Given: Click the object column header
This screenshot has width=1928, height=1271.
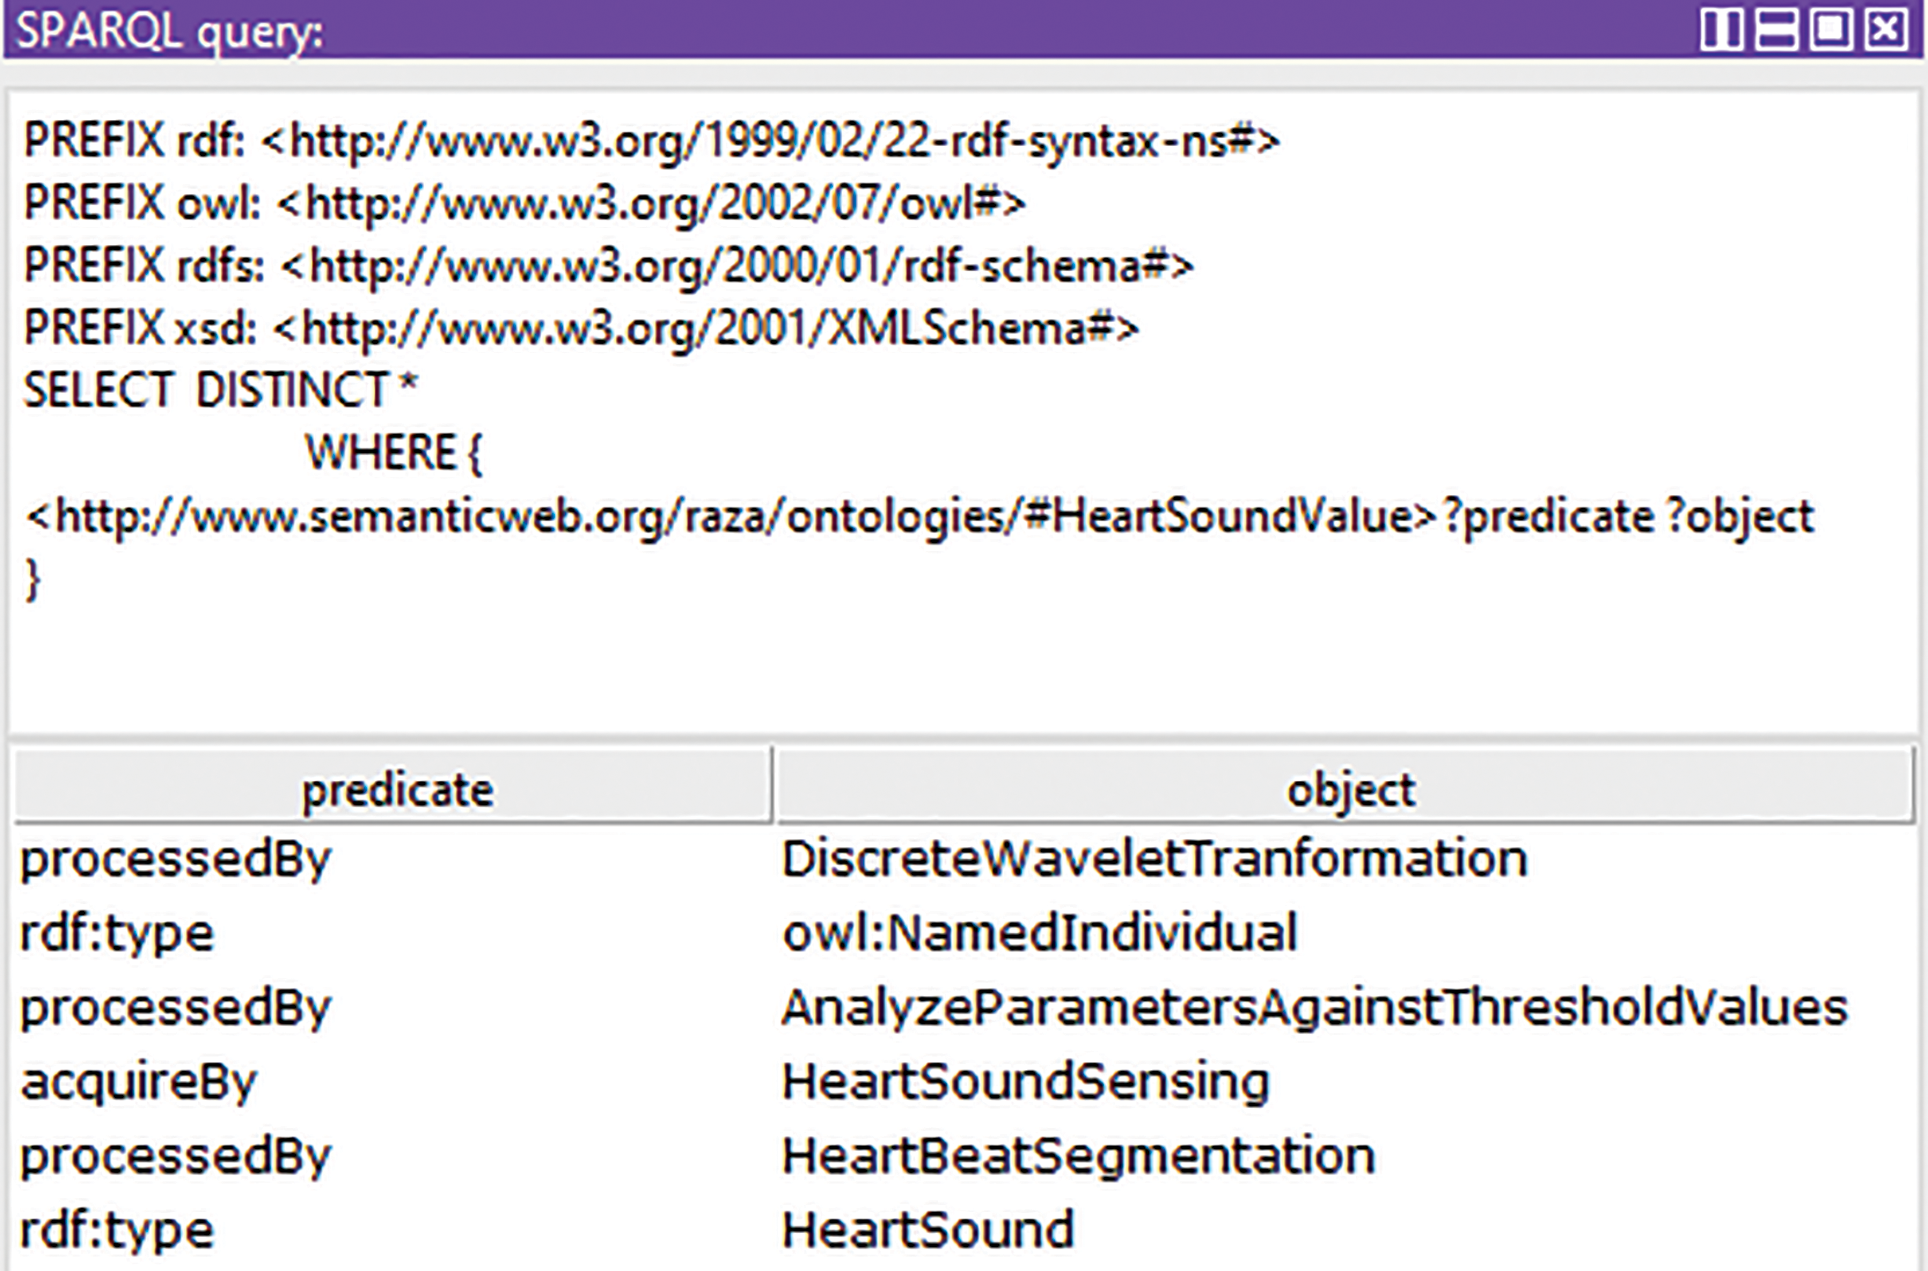Looking at the screenshot, I should click(1349, 790).
